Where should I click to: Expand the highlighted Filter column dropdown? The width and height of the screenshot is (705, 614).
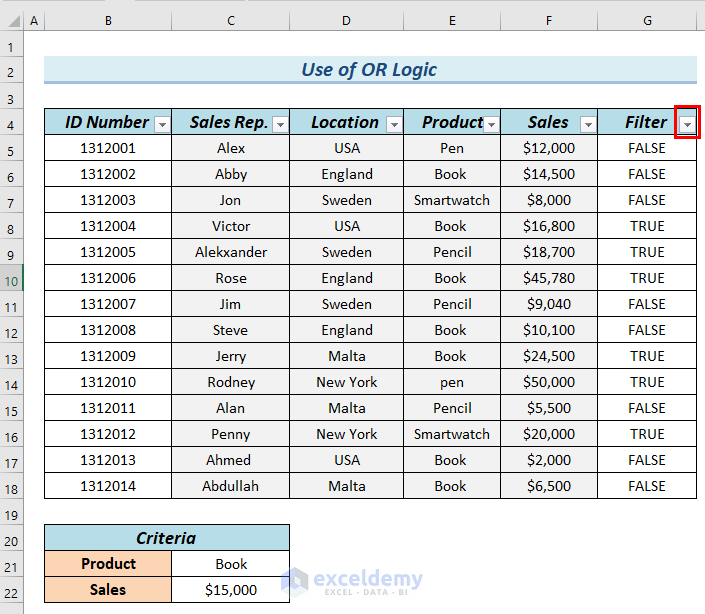click(x=687, y=124)
